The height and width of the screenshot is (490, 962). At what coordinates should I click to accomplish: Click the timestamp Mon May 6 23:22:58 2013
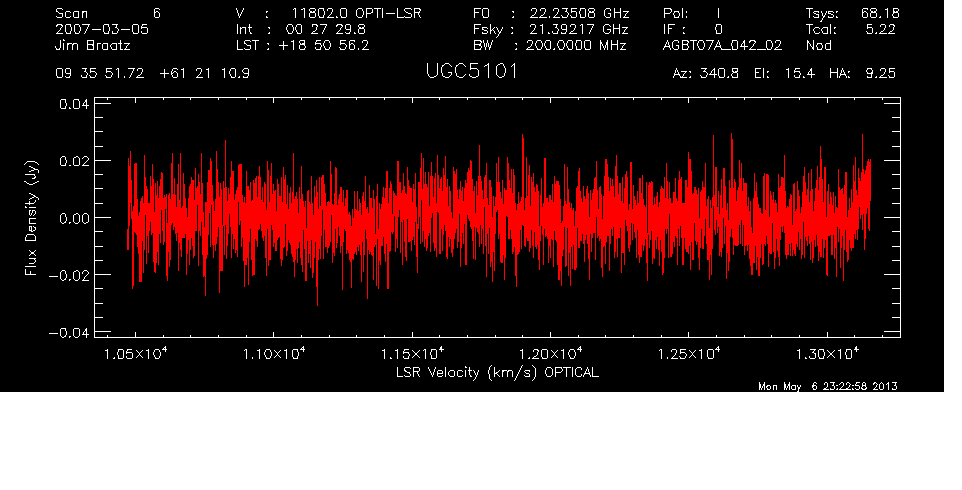point(829,386)
